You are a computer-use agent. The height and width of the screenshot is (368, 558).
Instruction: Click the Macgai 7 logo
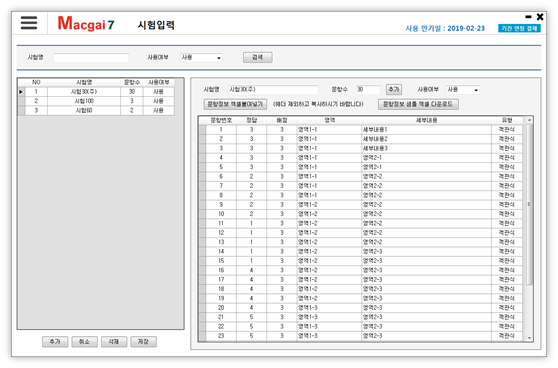(x=86, y=23)
